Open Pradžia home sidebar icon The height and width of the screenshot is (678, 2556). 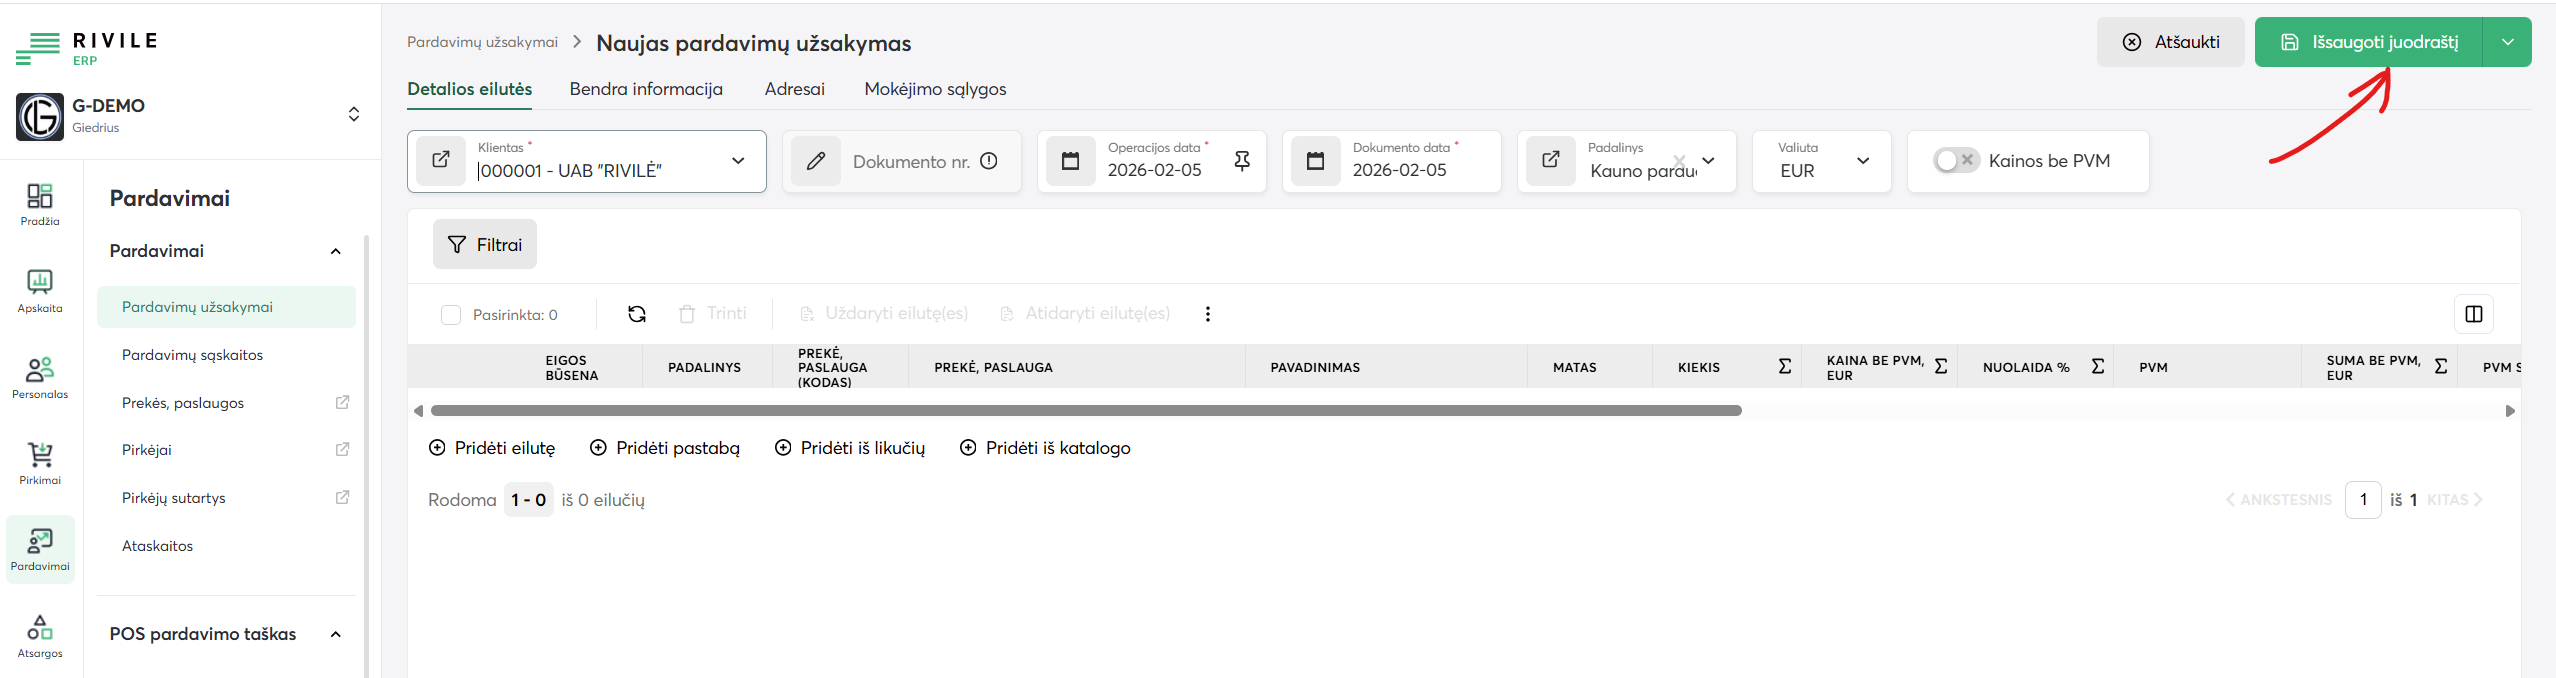(40, 204)
